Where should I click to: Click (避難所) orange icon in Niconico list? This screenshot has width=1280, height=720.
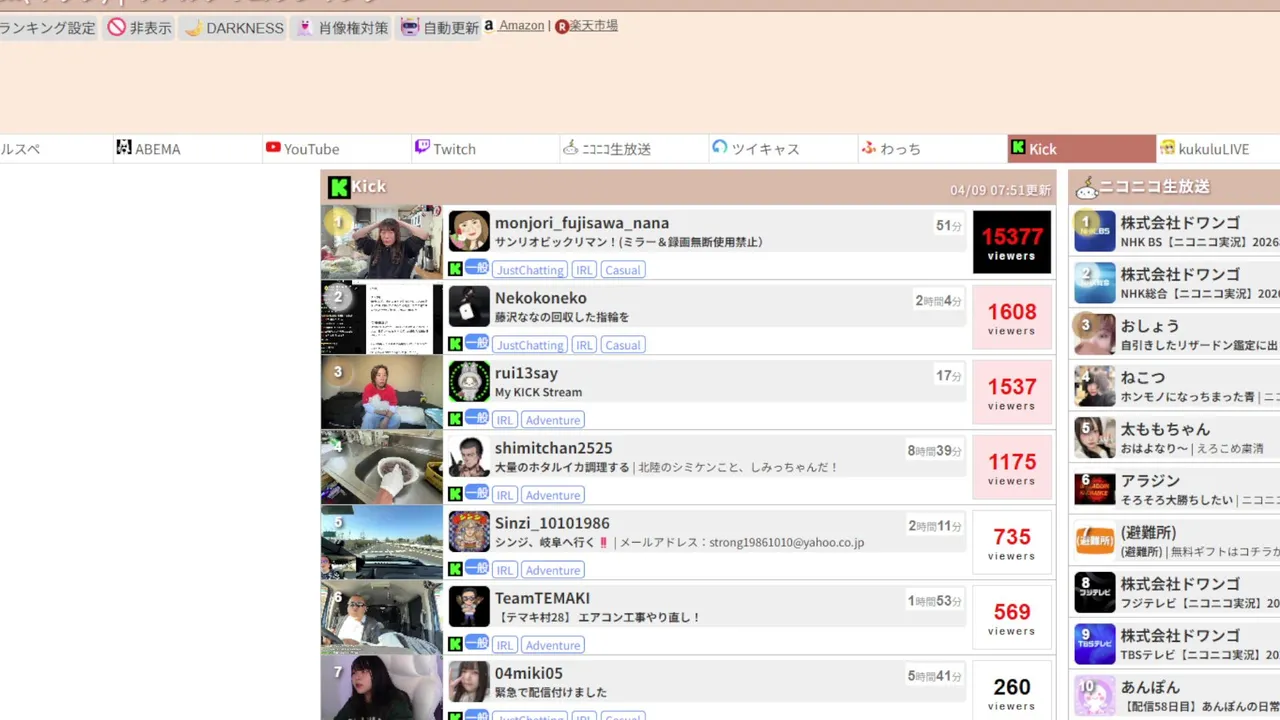pos(1094,541)
